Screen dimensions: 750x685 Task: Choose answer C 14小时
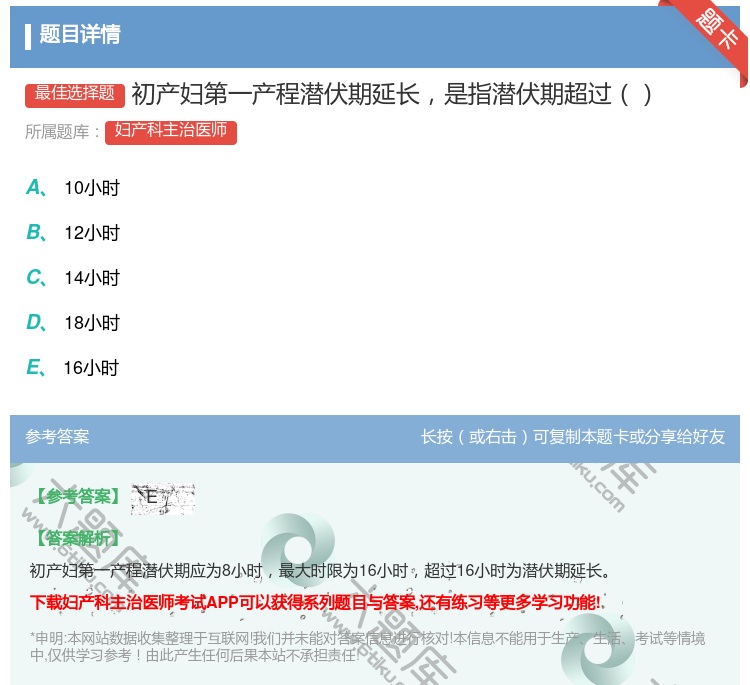pyautogui.click(x=73, y=278)
